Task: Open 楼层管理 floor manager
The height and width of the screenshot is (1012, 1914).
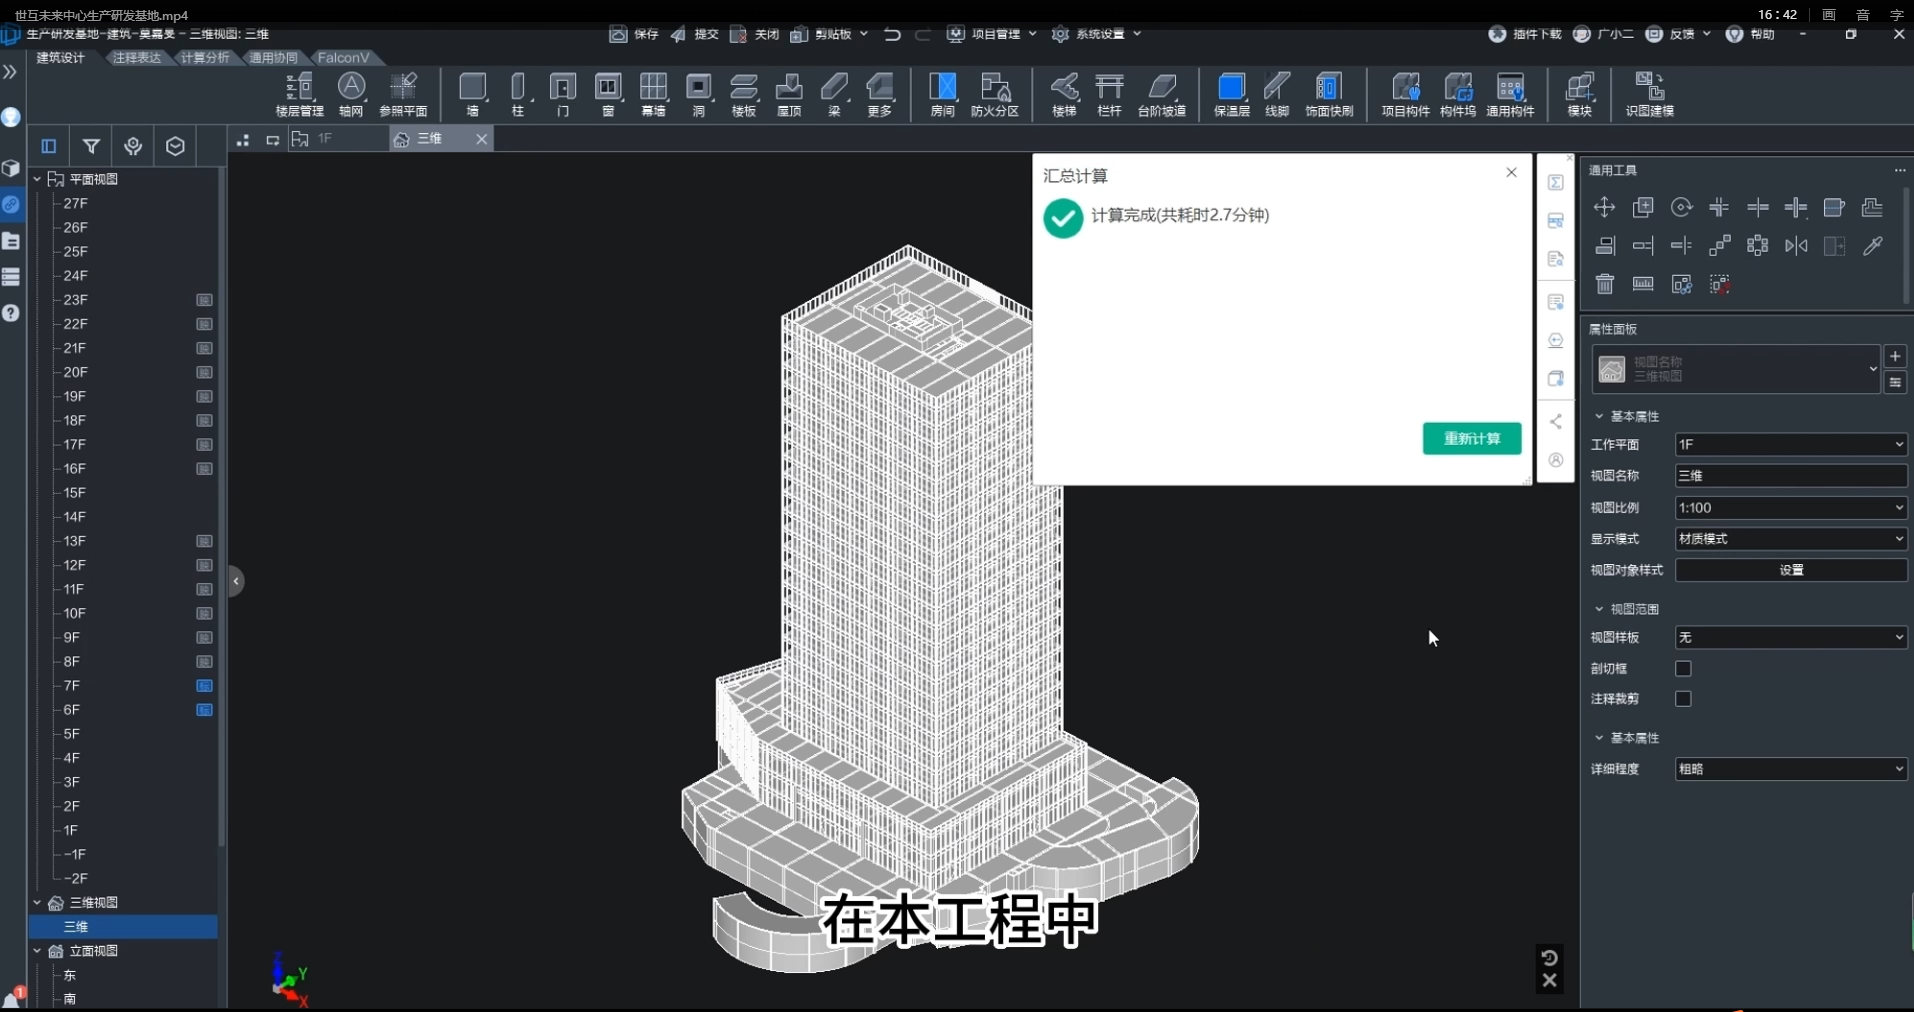Action: [x=297, y=93]
